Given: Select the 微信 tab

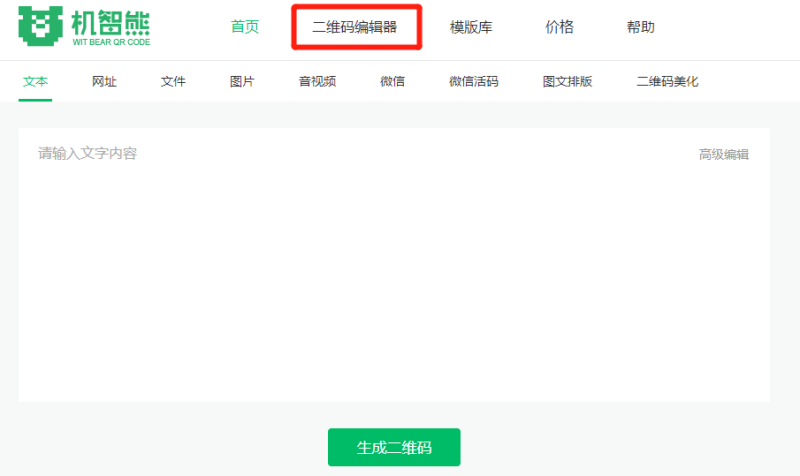Looking at the screenshot, I should [392, 82].
